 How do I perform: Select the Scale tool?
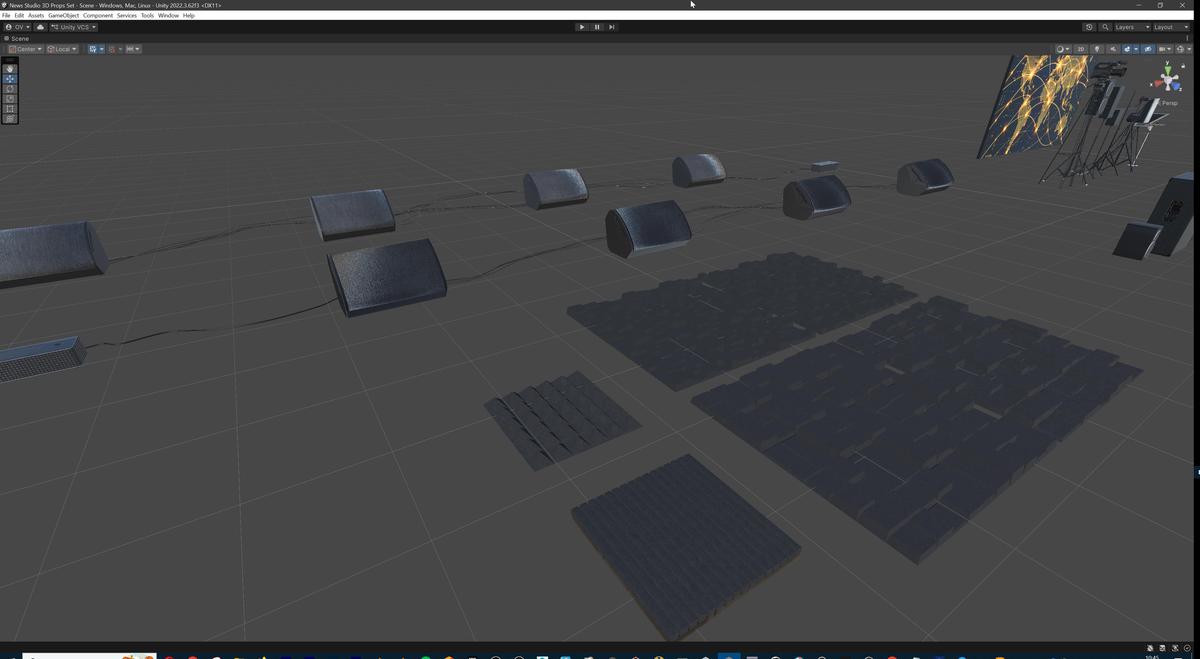coord(10,99)
